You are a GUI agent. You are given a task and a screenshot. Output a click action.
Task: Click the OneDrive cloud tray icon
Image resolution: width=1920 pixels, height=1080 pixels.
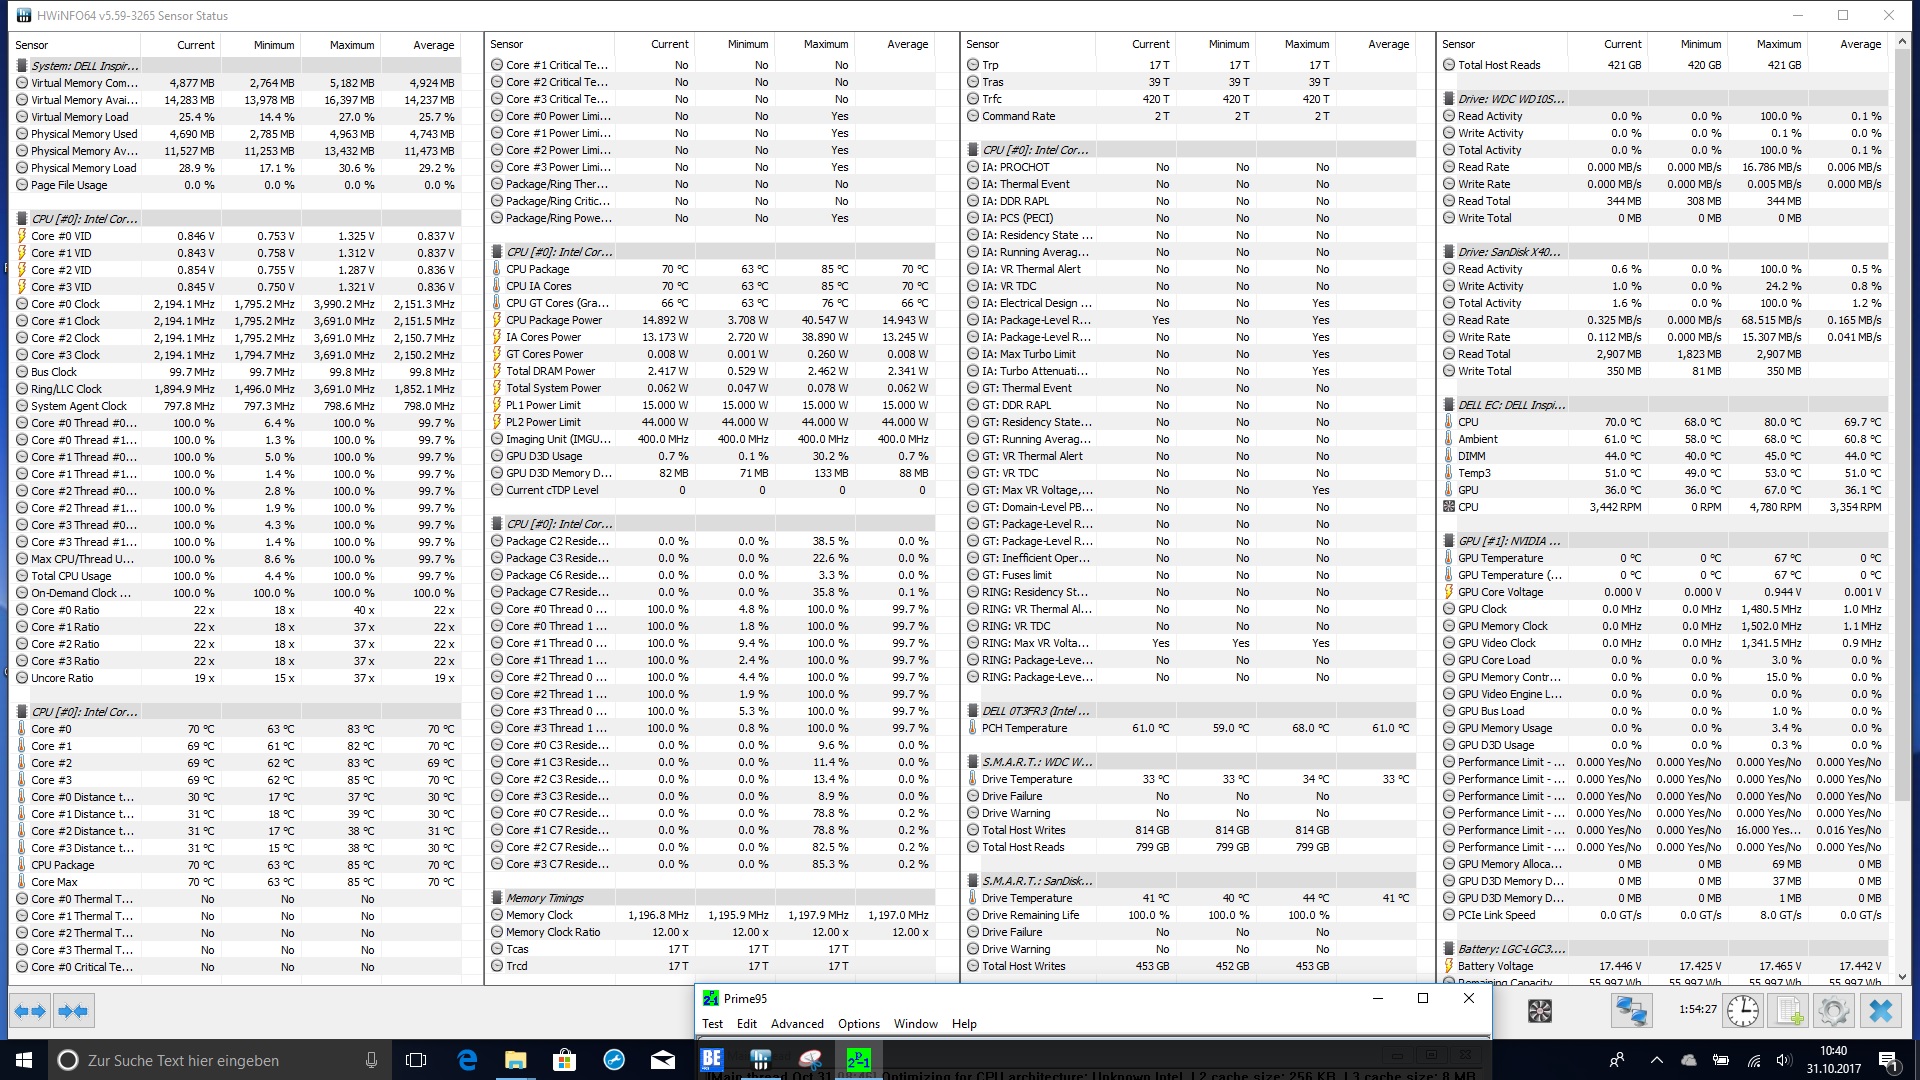coord(1689,1060)
